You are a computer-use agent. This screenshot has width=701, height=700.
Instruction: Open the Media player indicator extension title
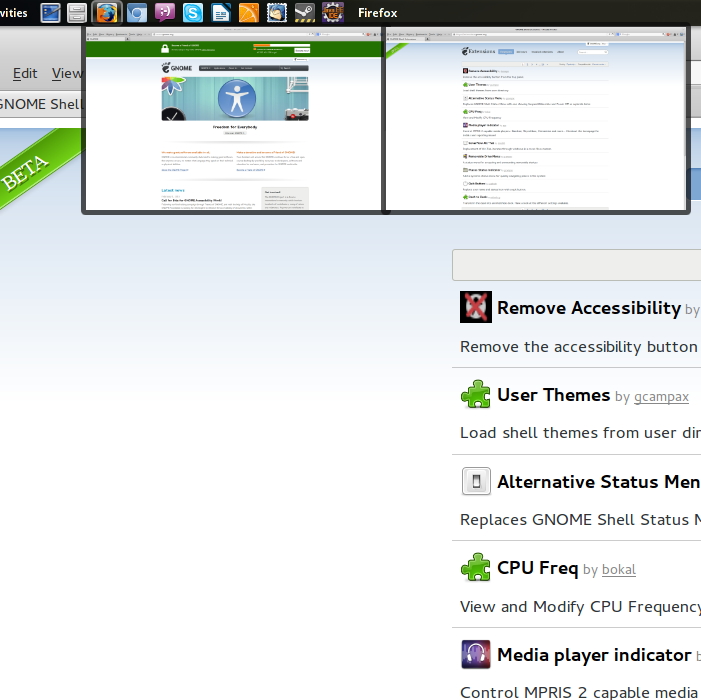click(x=594, y=655)
